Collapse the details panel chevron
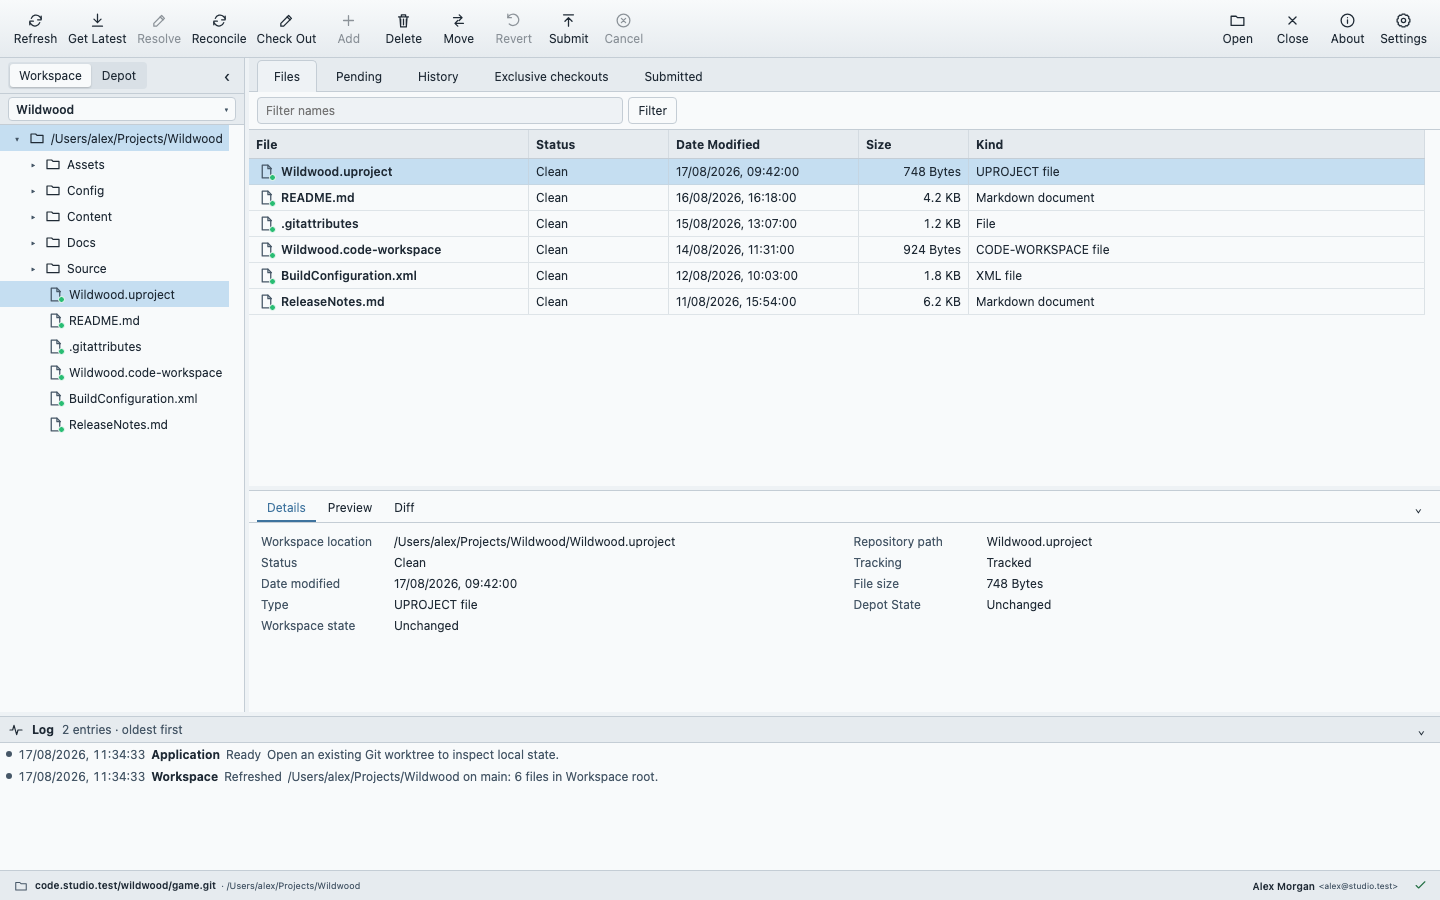Screen dimensions: 1440x900 click(x=1418, y=511)
